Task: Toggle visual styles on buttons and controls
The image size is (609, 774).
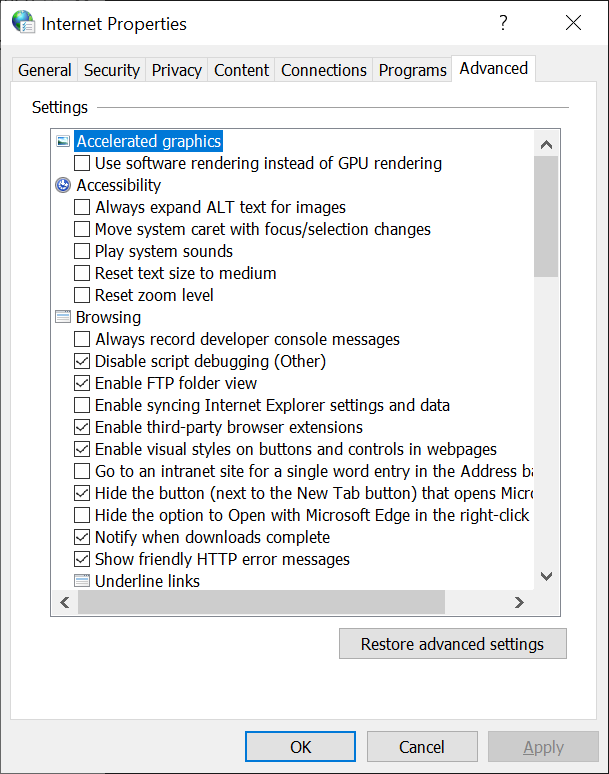Action: coord(82,449)
